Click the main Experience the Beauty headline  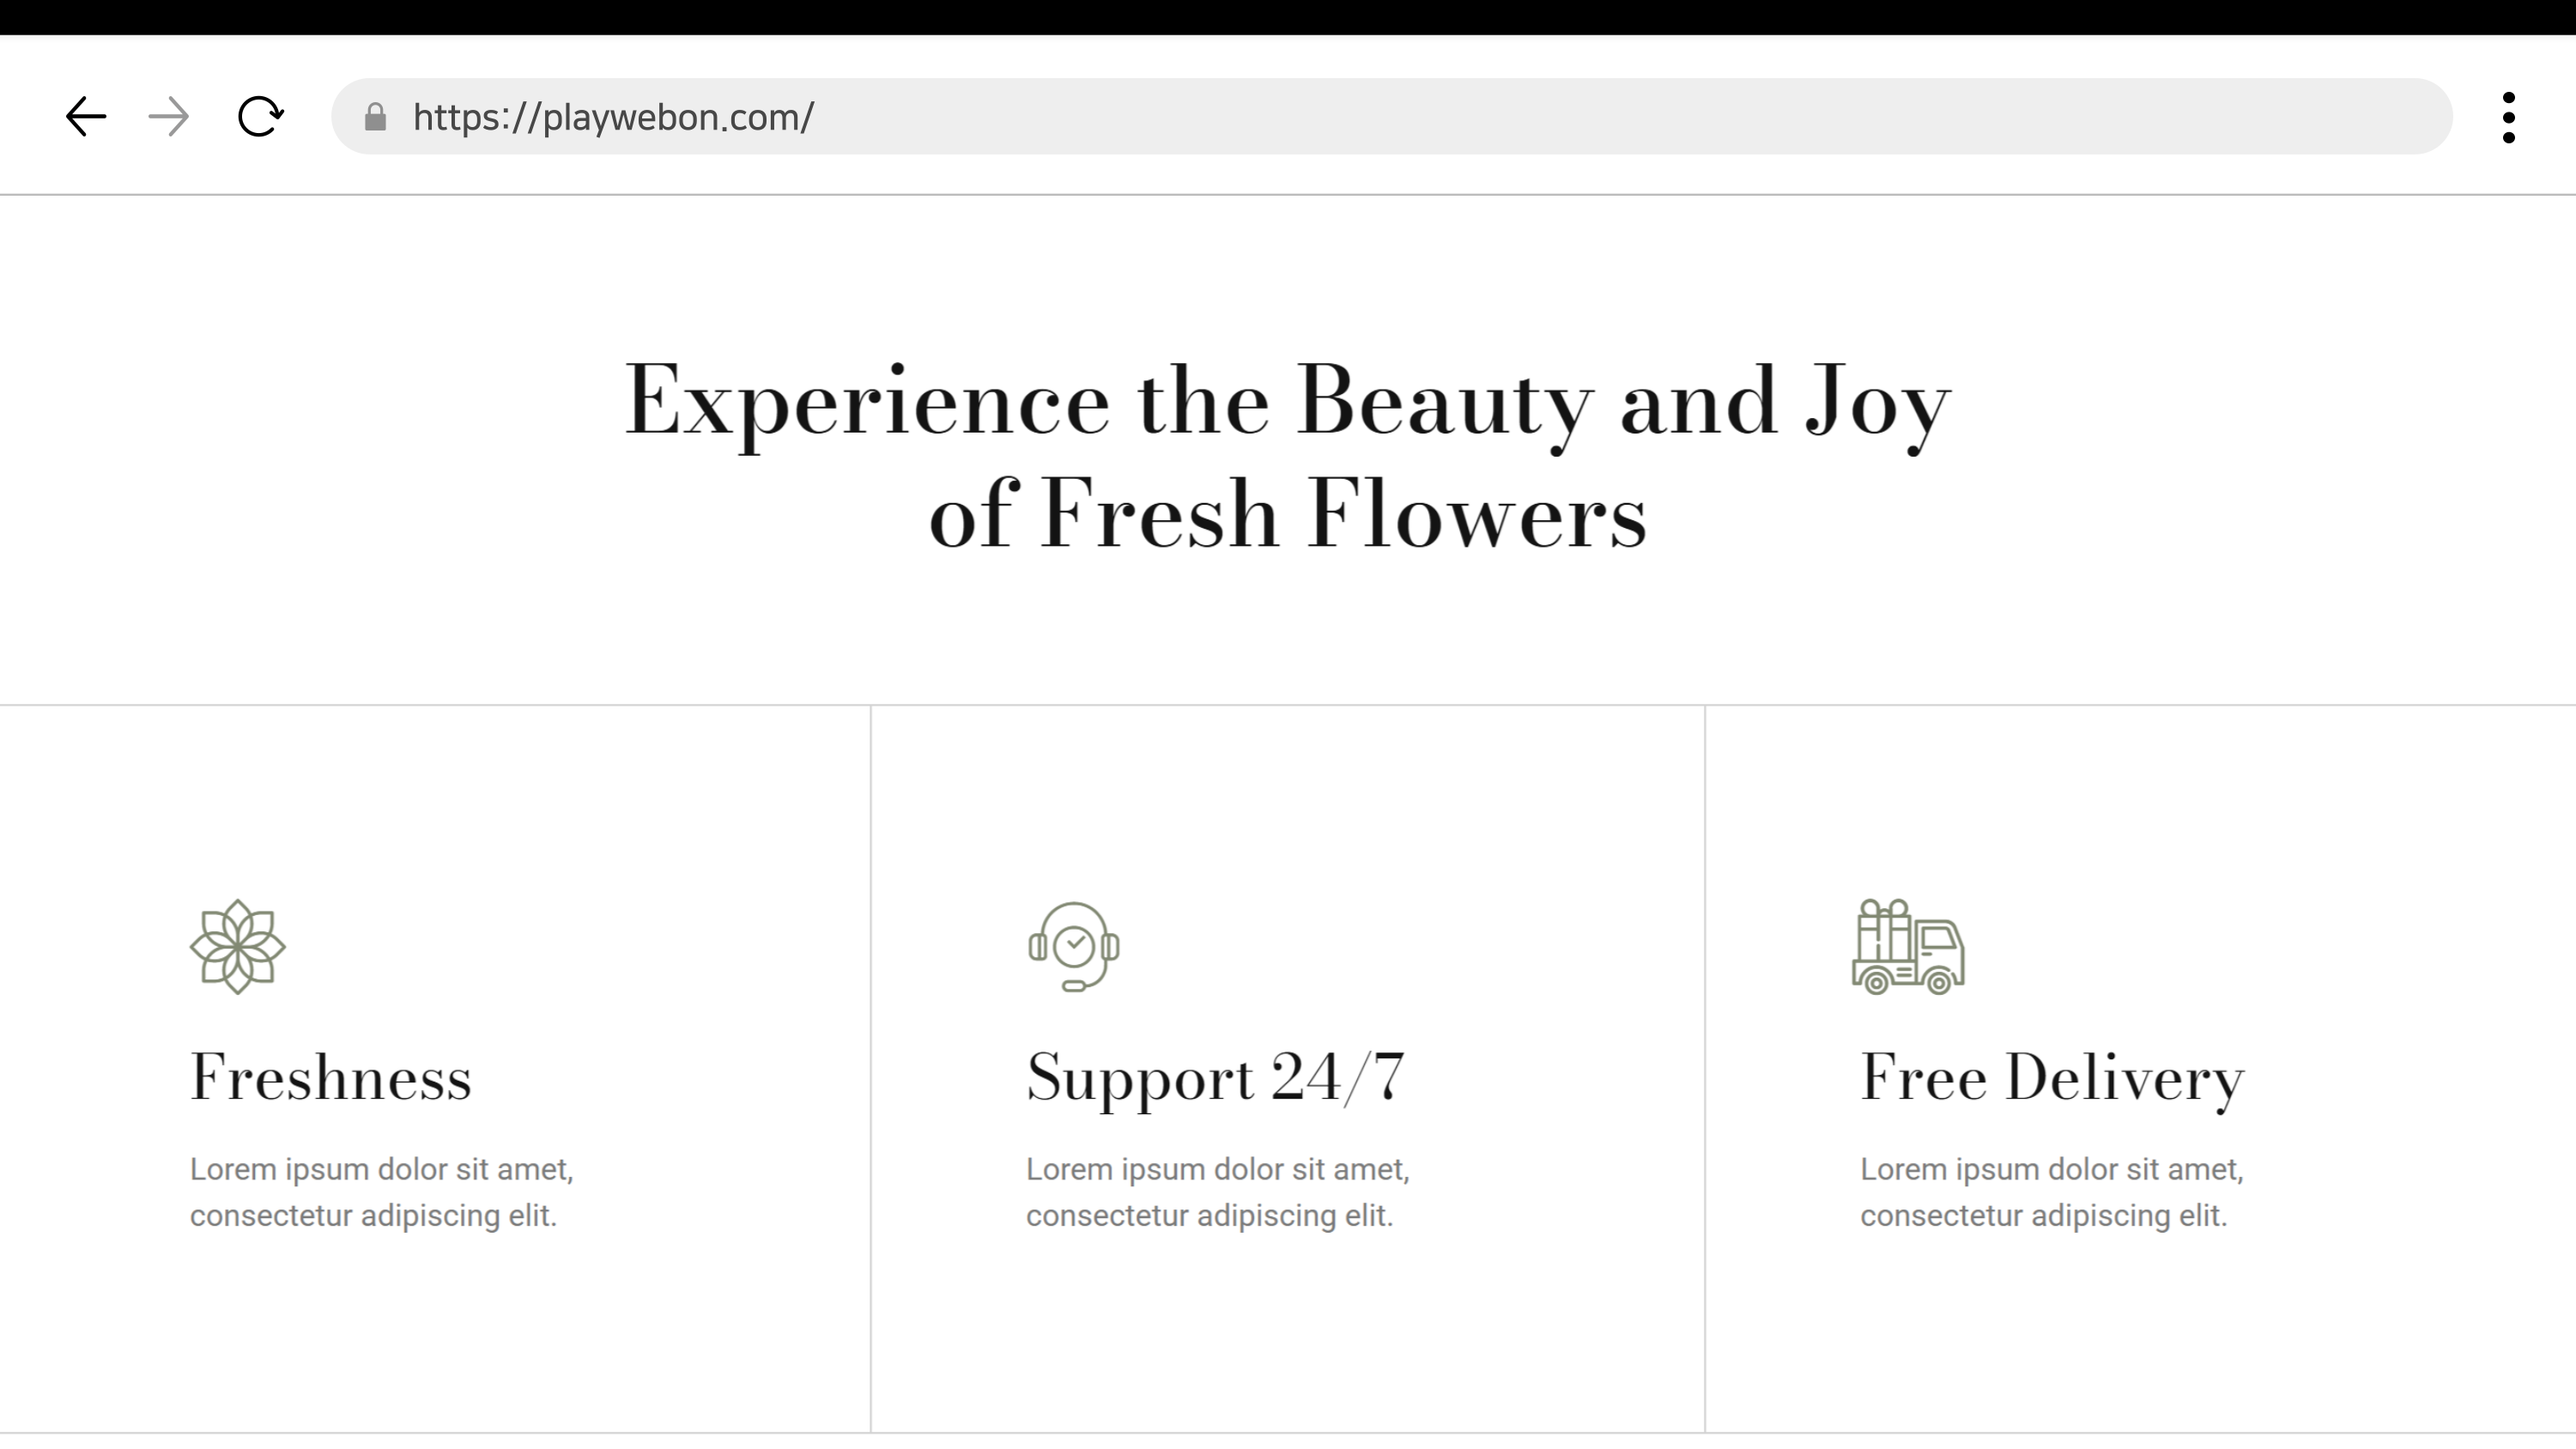click(x=1287, y=402)
